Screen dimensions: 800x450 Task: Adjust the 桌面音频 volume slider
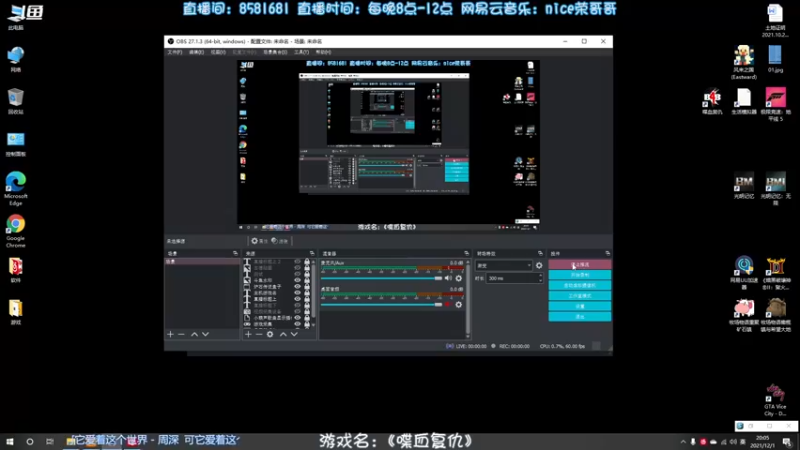(381, 305)
